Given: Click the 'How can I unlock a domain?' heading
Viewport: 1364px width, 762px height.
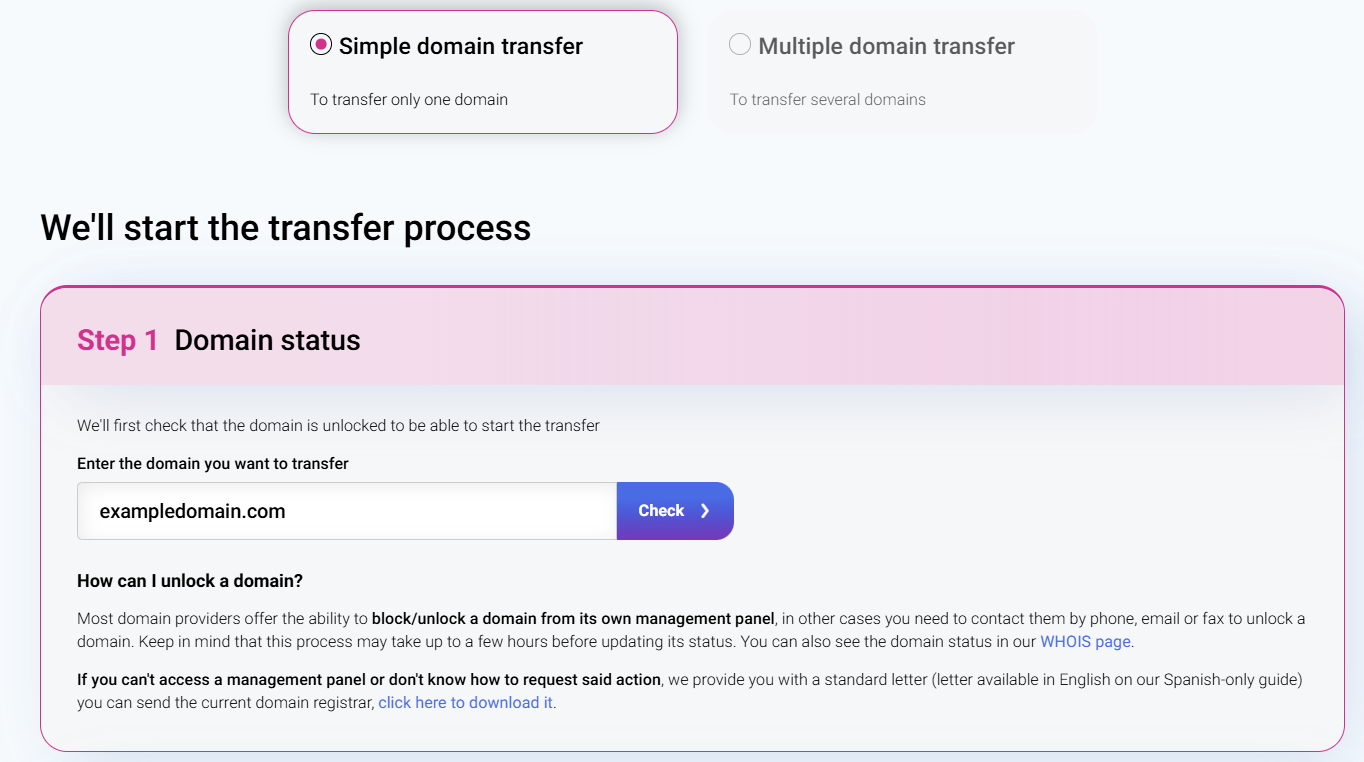Looking at the screenshot, I should pyautogui.click(x=190, y=581).
